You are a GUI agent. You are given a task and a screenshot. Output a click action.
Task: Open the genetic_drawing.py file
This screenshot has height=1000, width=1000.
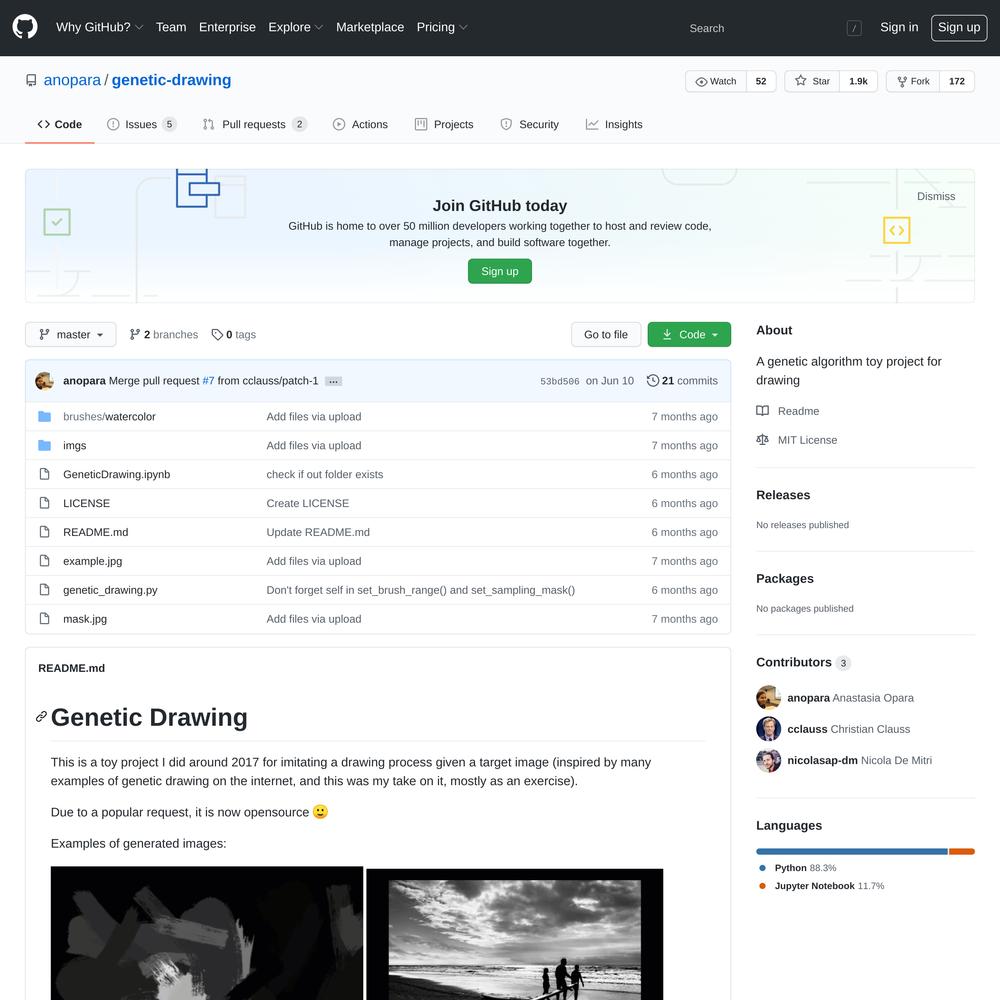click(110, 590)
